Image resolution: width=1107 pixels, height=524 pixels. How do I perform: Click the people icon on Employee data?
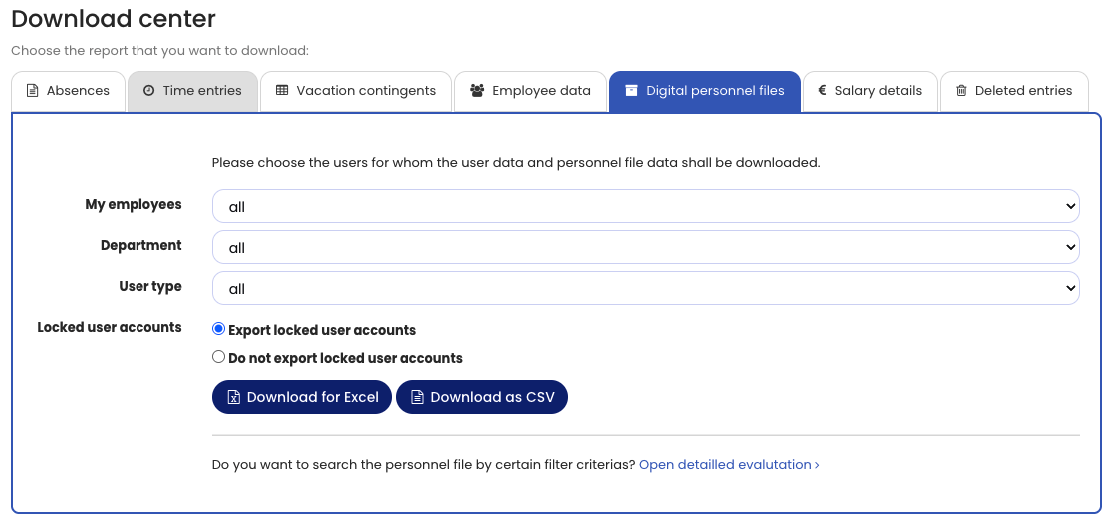click(475, 91)
